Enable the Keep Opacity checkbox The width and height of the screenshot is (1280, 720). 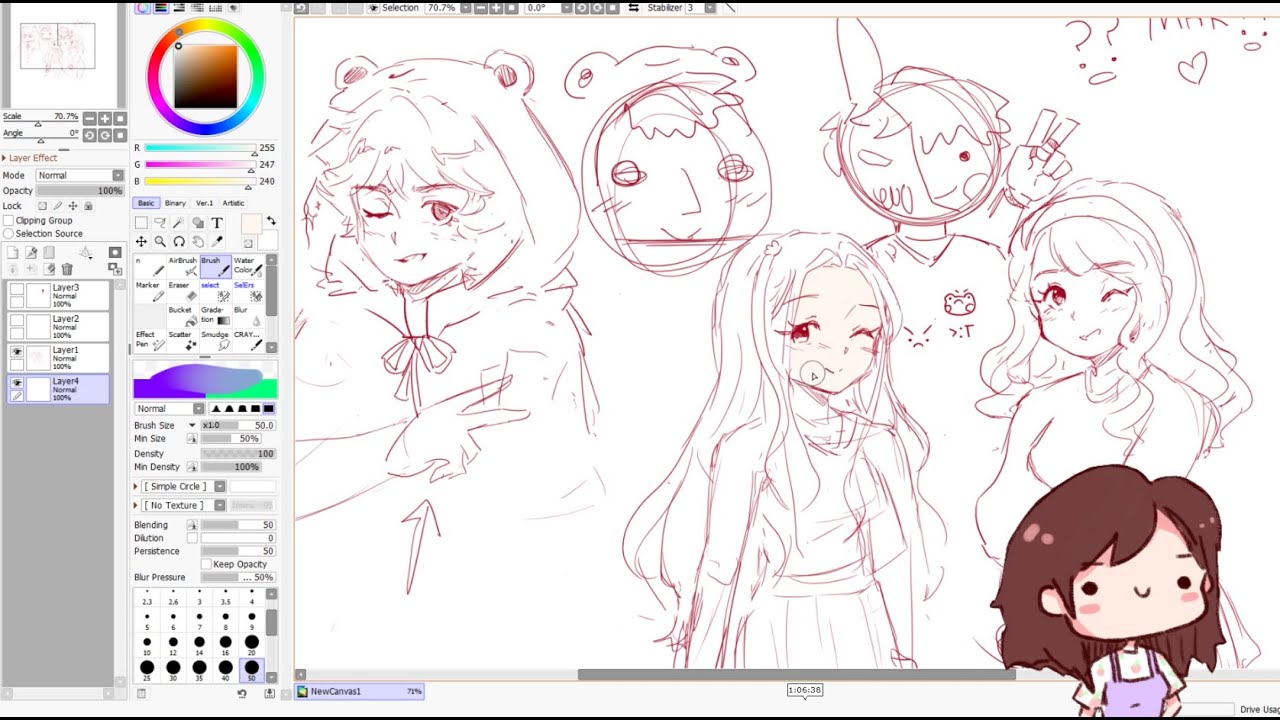pos(206,564)
